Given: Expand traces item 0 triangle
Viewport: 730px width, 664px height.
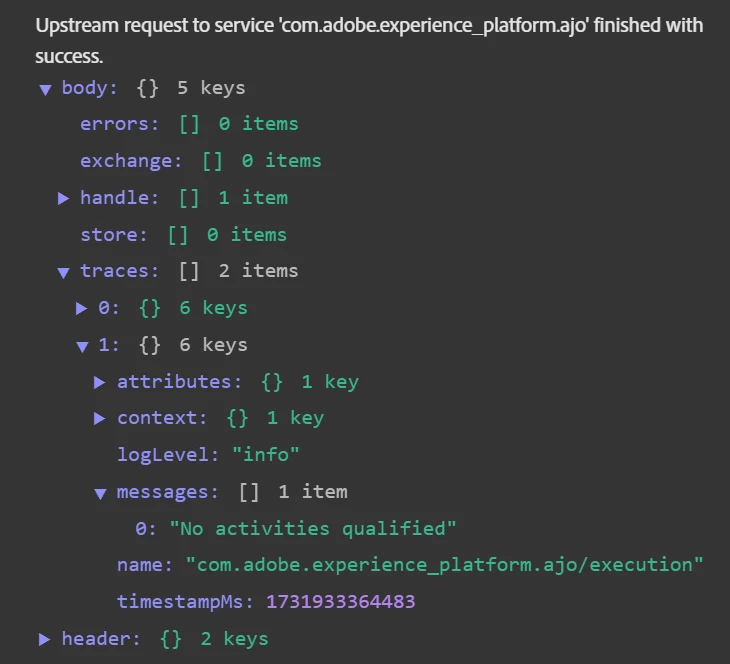Looking at the screenshot, I should (x=81, y=308).
